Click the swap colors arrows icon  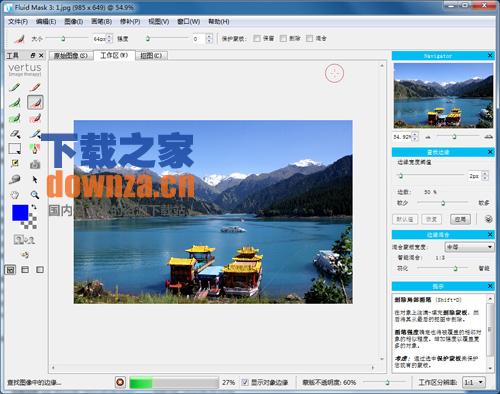pos(34,207)
